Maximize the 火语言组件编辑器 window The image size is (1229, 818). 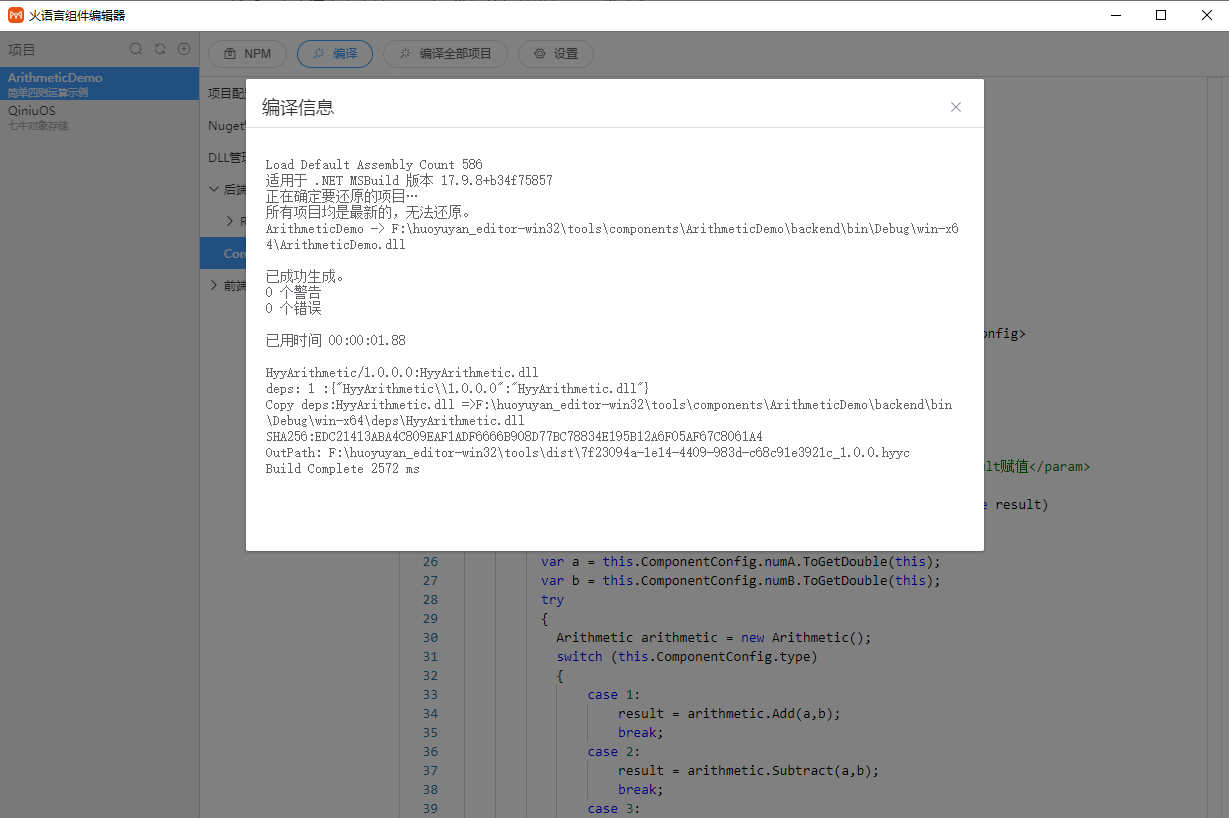pyautogui.click(x=1160, y=15)
